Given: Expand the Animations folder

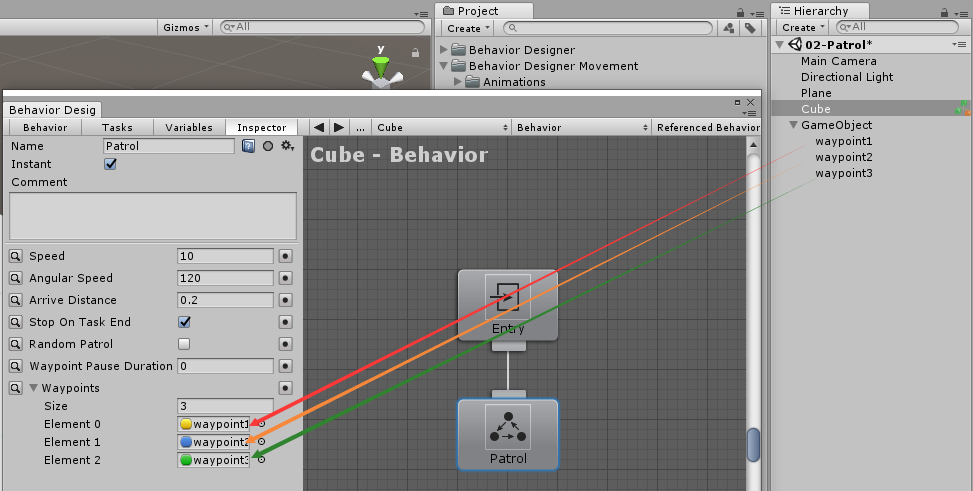Looking at the screenshot, I should (458, 82).
